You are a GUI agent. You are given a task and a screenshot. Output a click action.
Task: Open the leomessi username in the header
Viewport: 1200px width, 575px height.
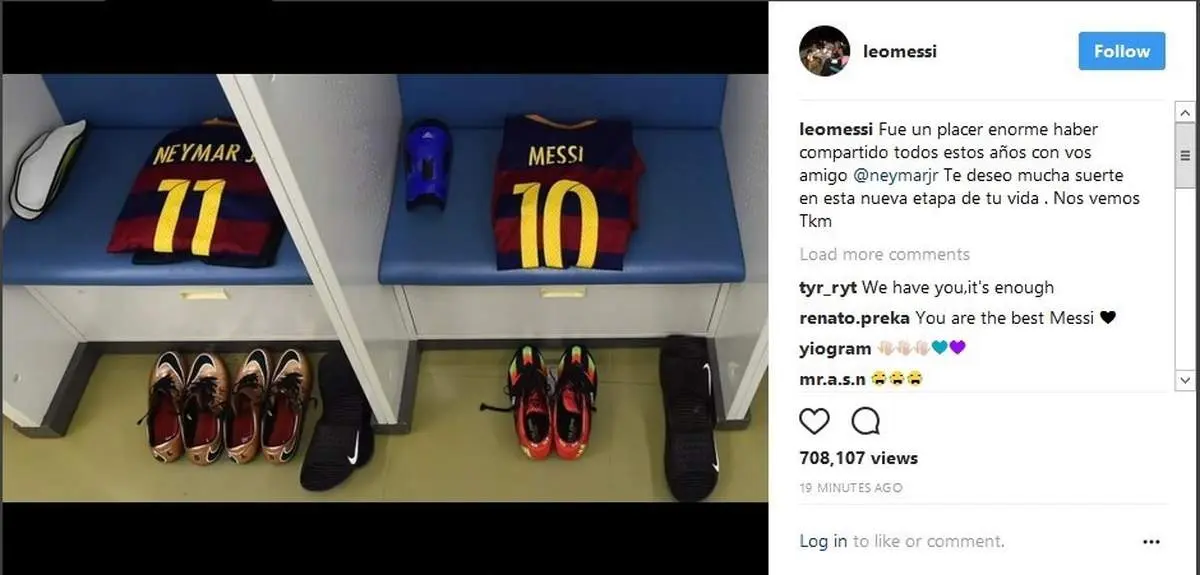point(900,51)
